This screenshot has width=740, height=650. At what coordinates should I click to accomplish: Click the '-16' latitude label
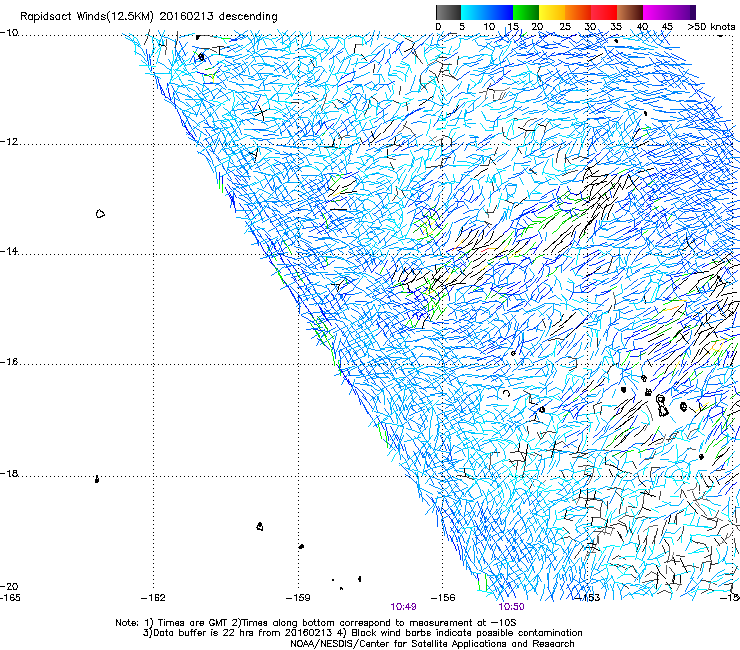click(9, 362)
